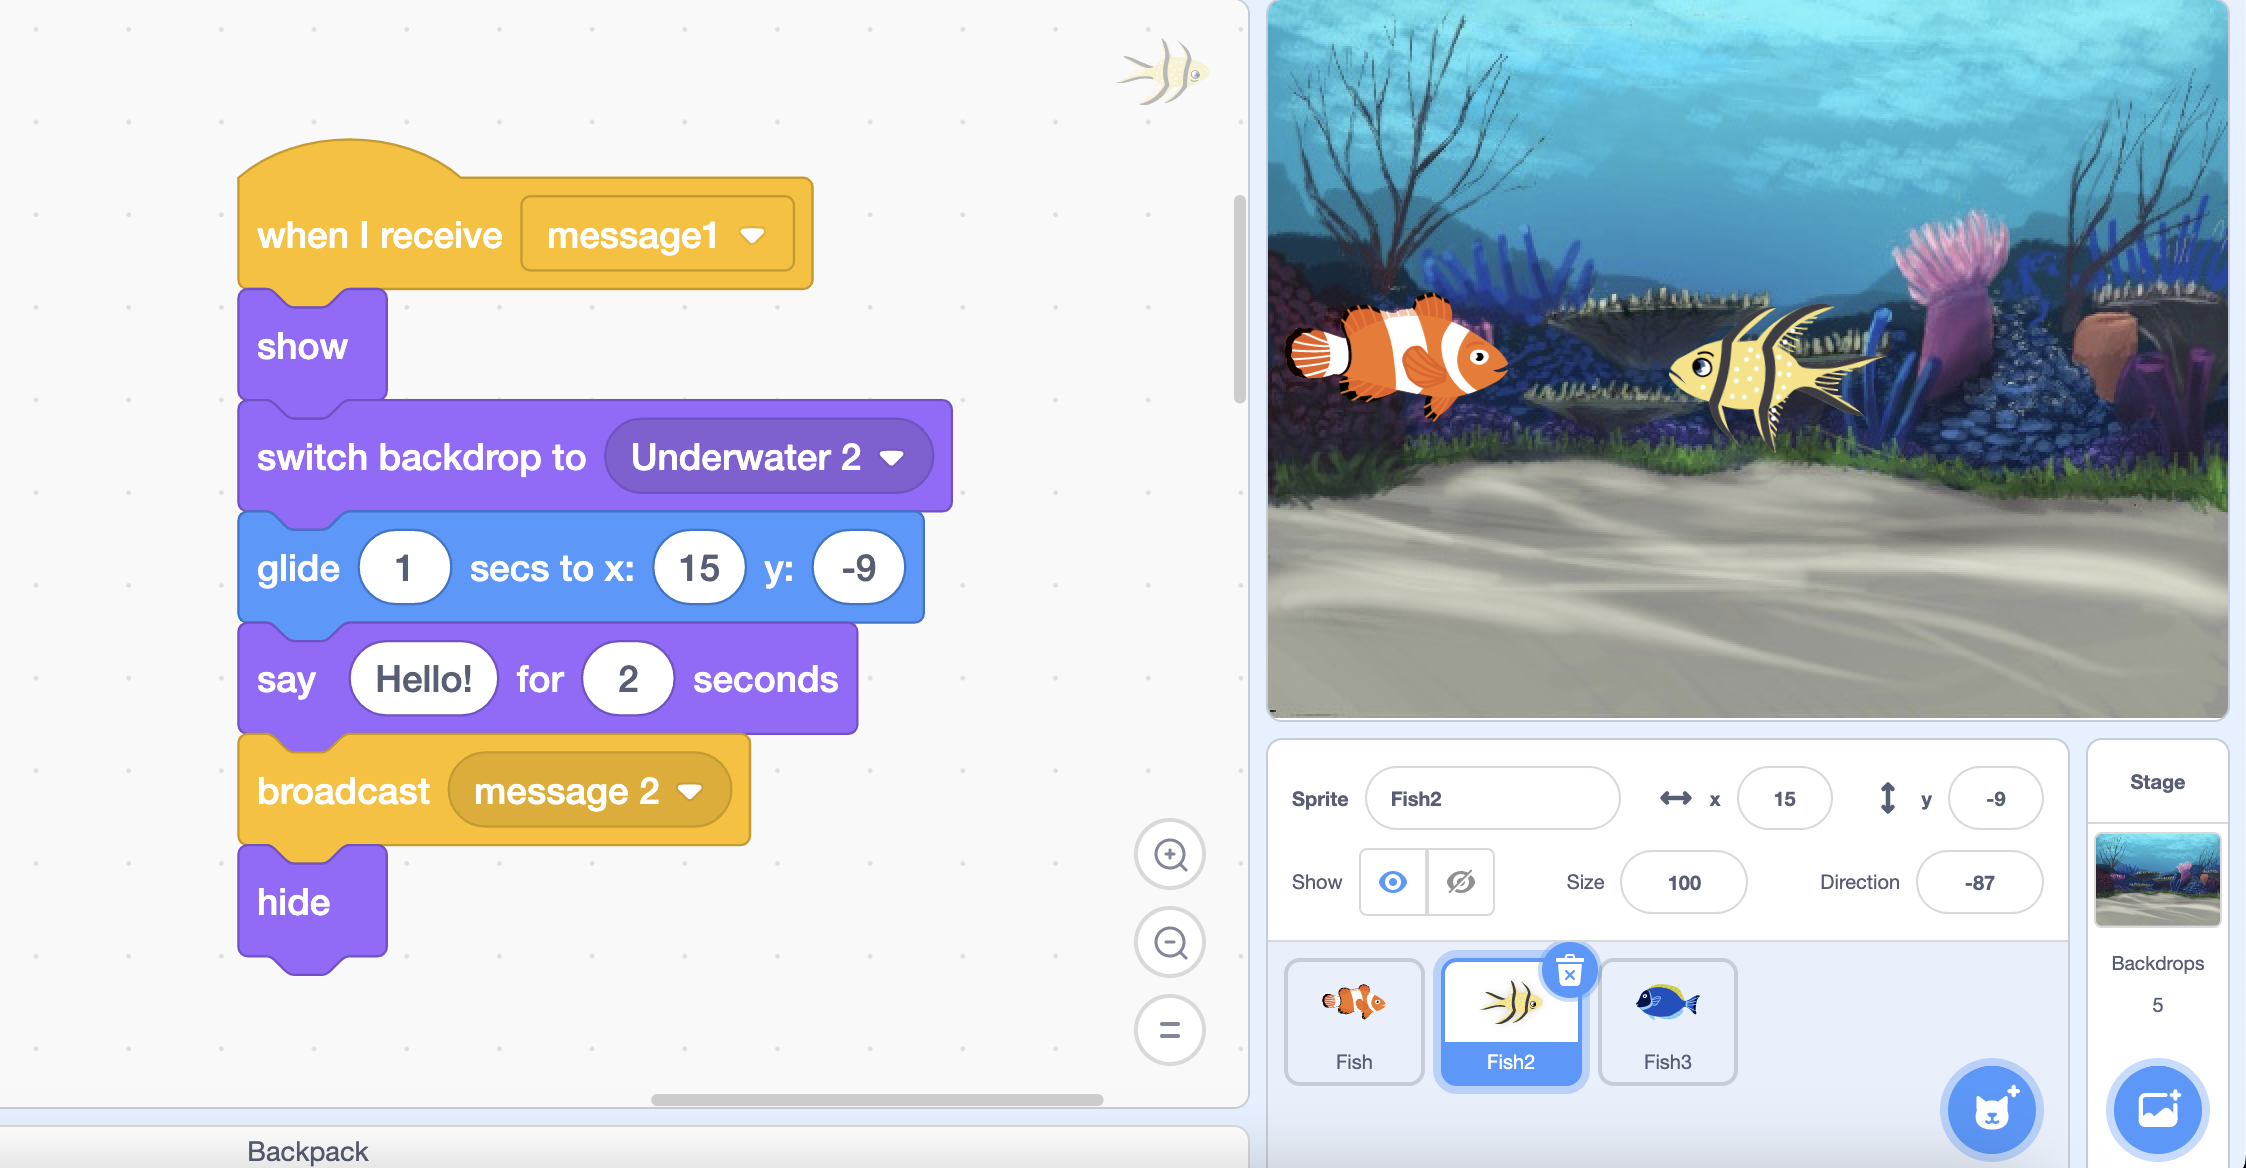This screenshot has width=2246, height=1168.
Task: Zoom in on the code area
Action: (1170, 855)
